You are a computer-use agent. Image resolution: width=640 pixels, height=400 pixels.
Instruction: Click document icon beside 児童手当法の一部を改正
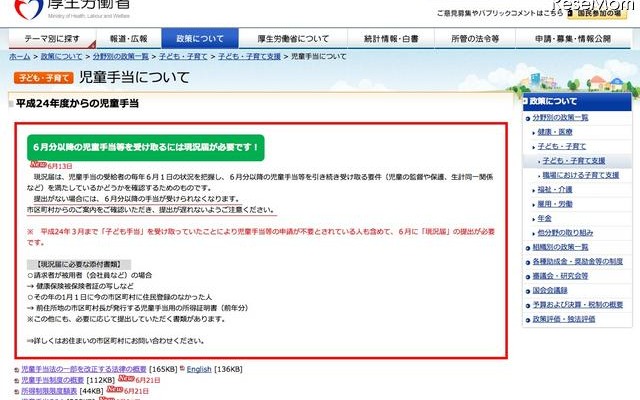click(17, 369)
